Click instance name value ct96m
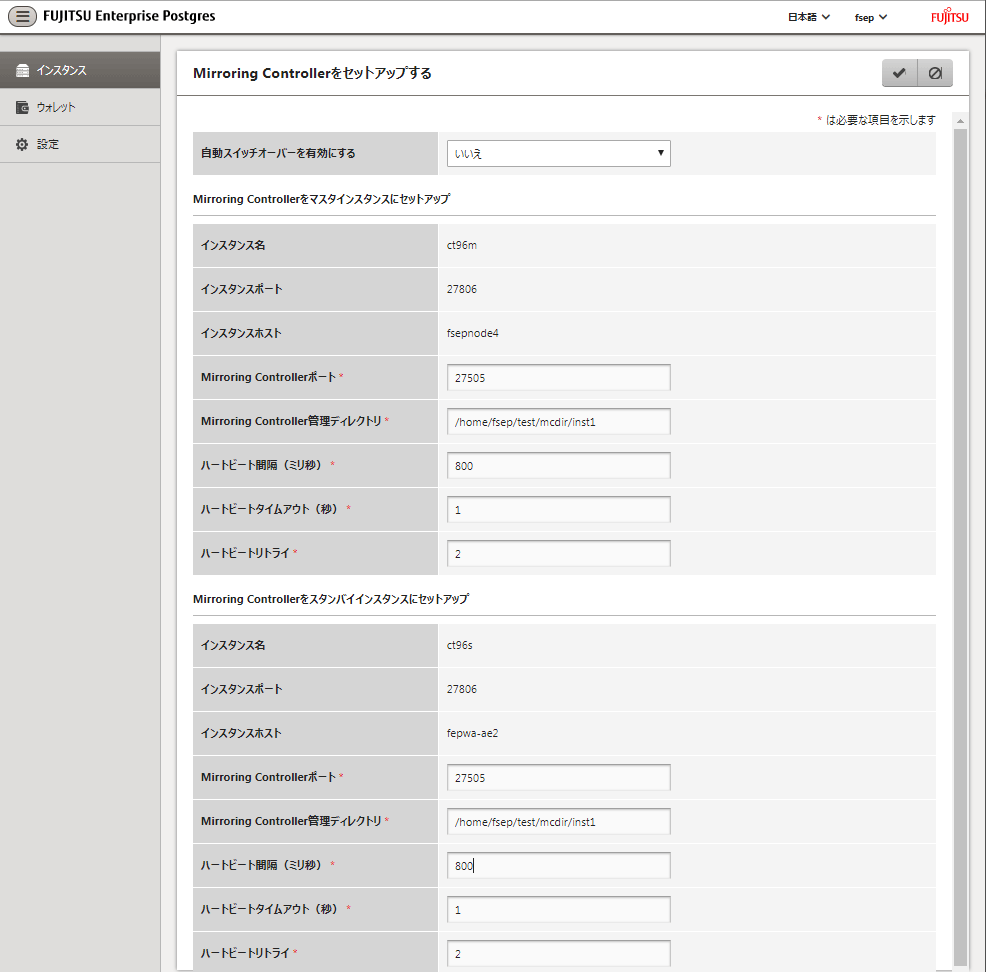 (x=462, y=245)
